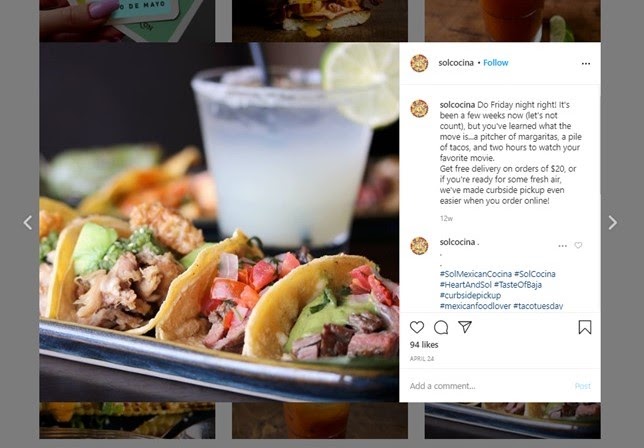Submit the comment with the Post button
This screenshot has height=448, width=644.
coord(582,386)
